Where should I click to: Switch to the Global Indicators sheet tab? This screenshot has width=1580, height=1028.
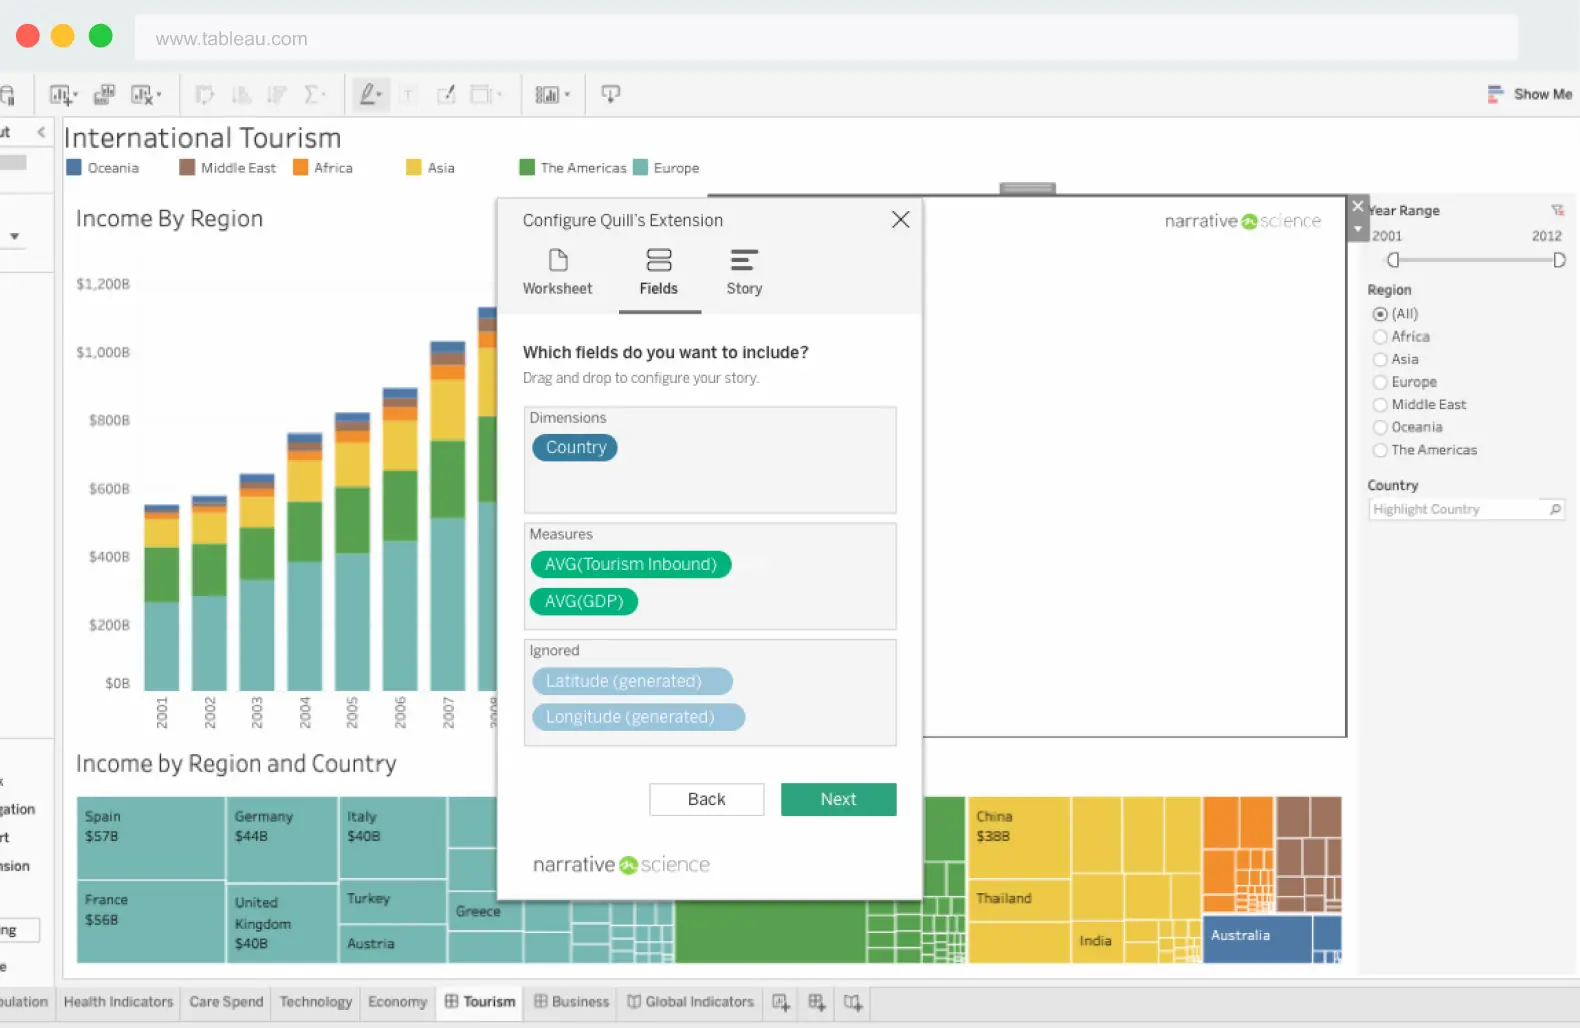click(690, 1002)
